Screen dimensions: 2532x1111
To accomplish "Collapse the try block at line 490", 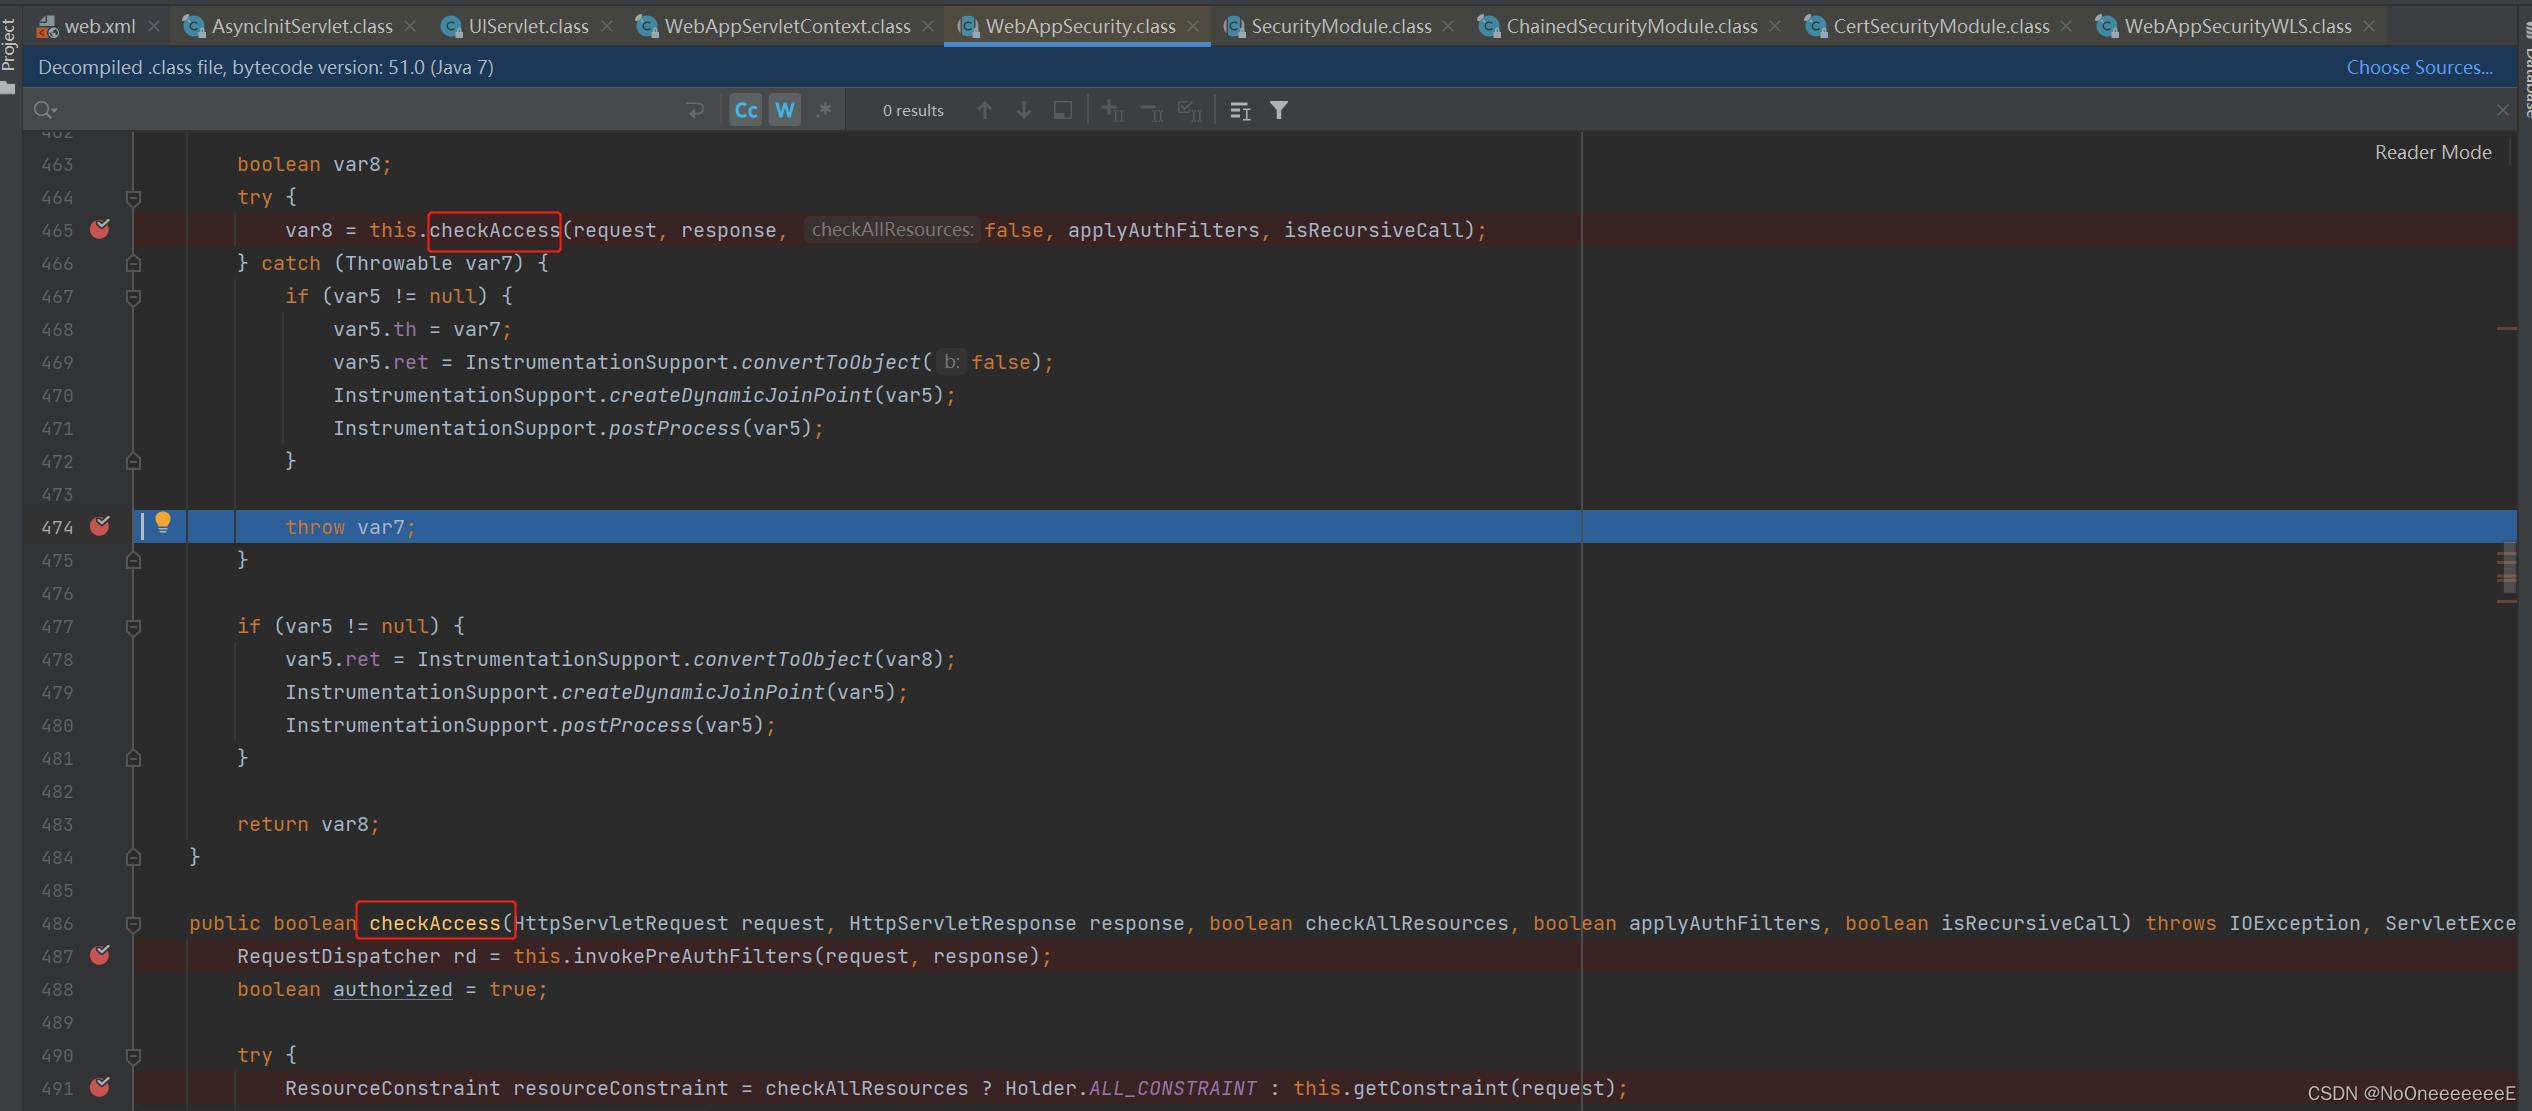I will [x=133, y=1055].
